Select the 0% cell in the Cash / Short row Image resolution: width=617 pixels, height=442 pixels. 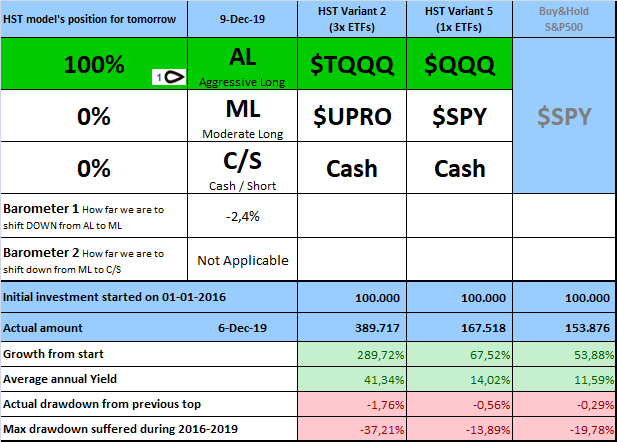pyautogui.click(x=94, y=168)
